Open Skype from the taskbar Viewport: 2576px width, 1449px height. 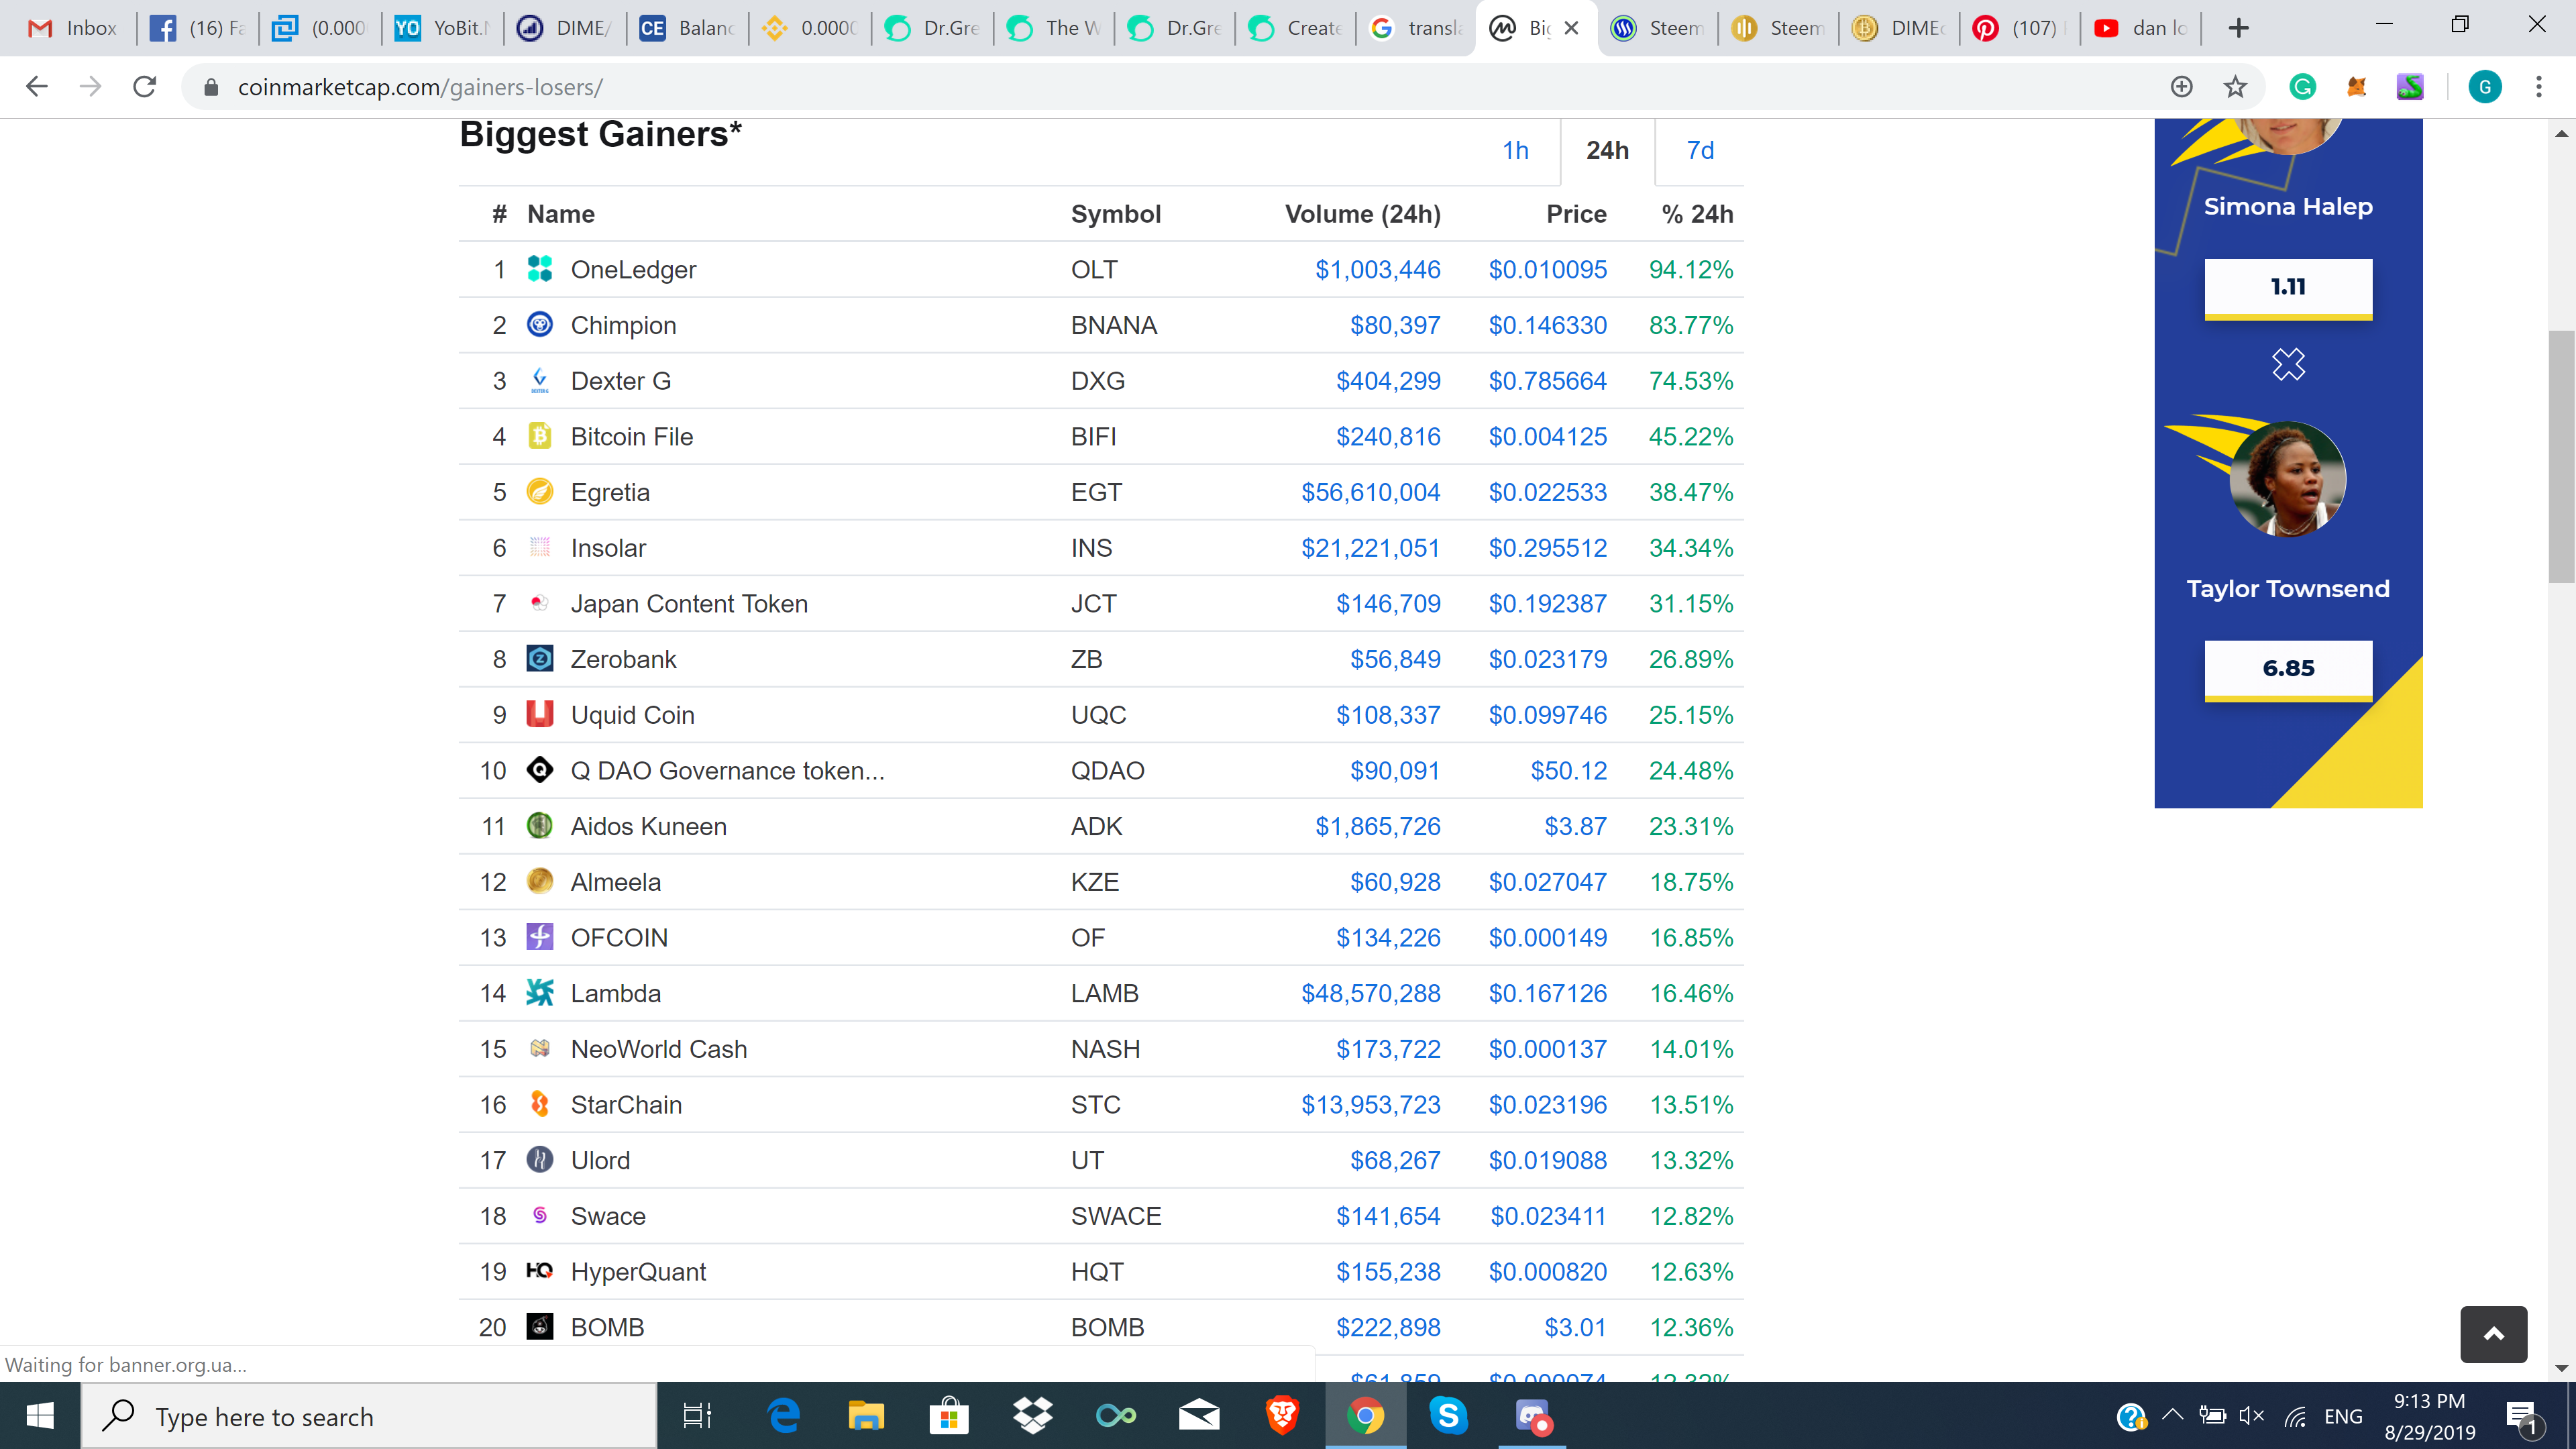coord(1447,1416)
